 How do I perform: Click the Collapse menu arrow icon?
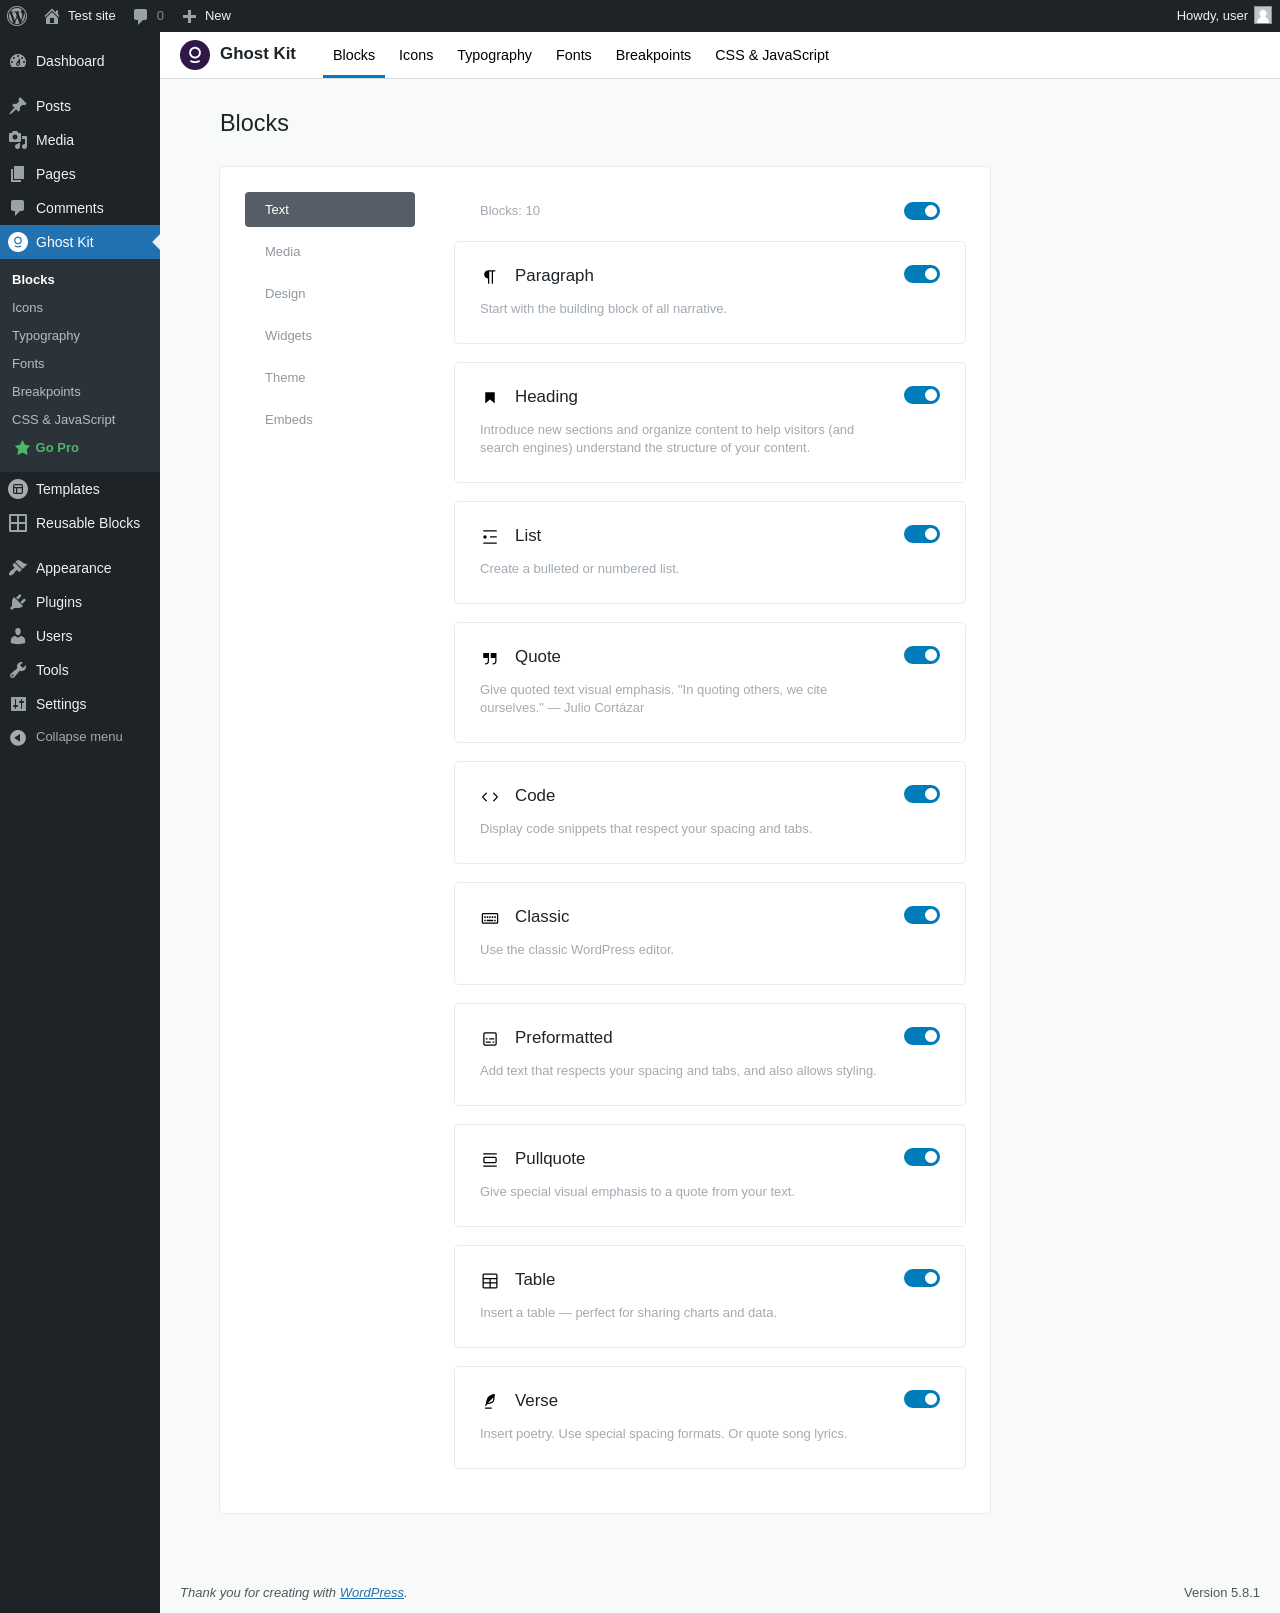click(x=18, y=737)
